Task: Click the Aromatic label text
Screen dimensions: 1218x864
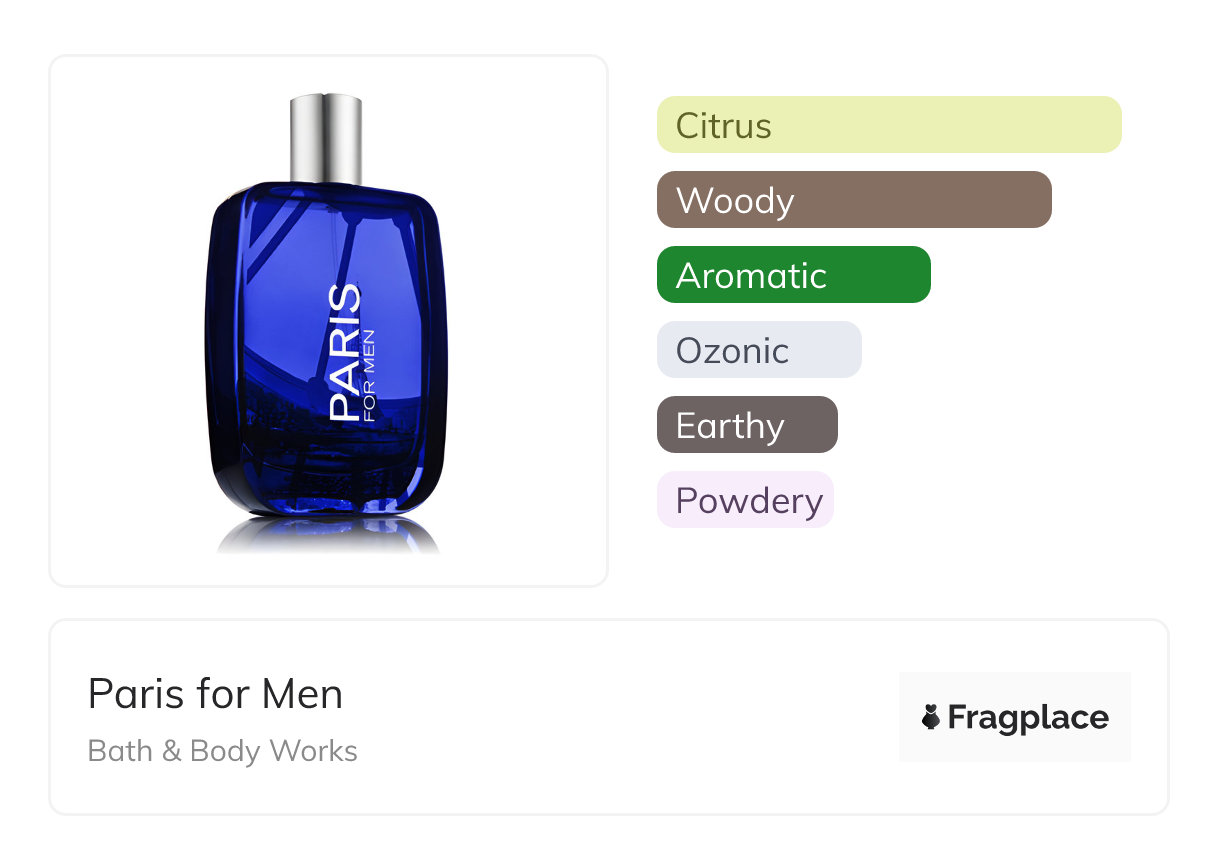Action: [x=751, y=276]
